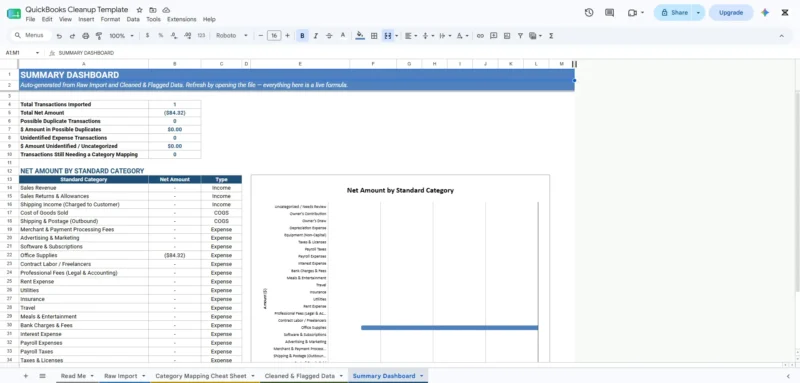Open the Extensions menu
The image size is (800, 383).
(182, 19)
